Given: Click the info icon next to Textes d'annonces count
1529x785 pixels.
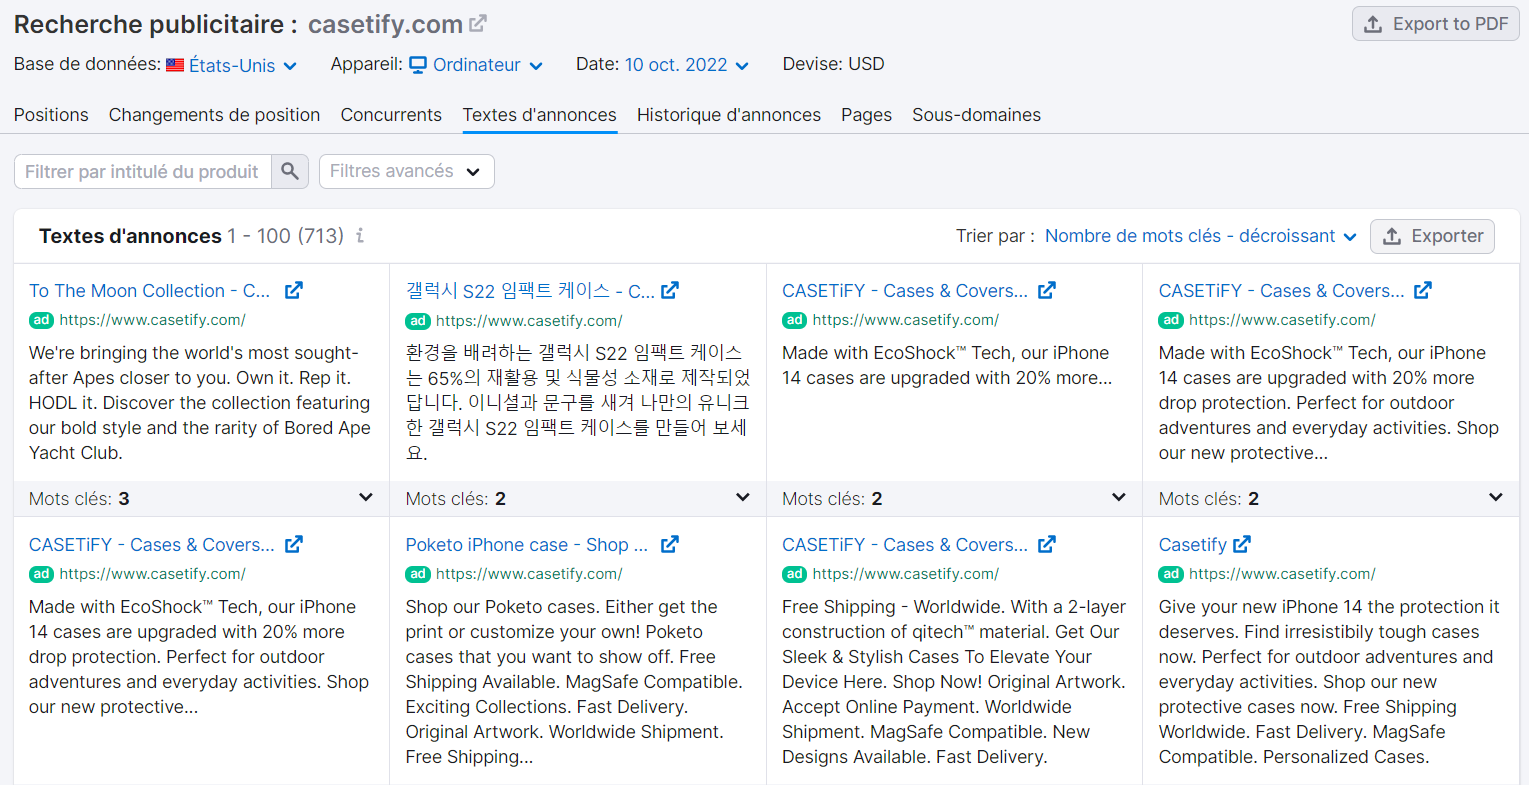Looking at the screenshot, I should [x=360, y=236].
